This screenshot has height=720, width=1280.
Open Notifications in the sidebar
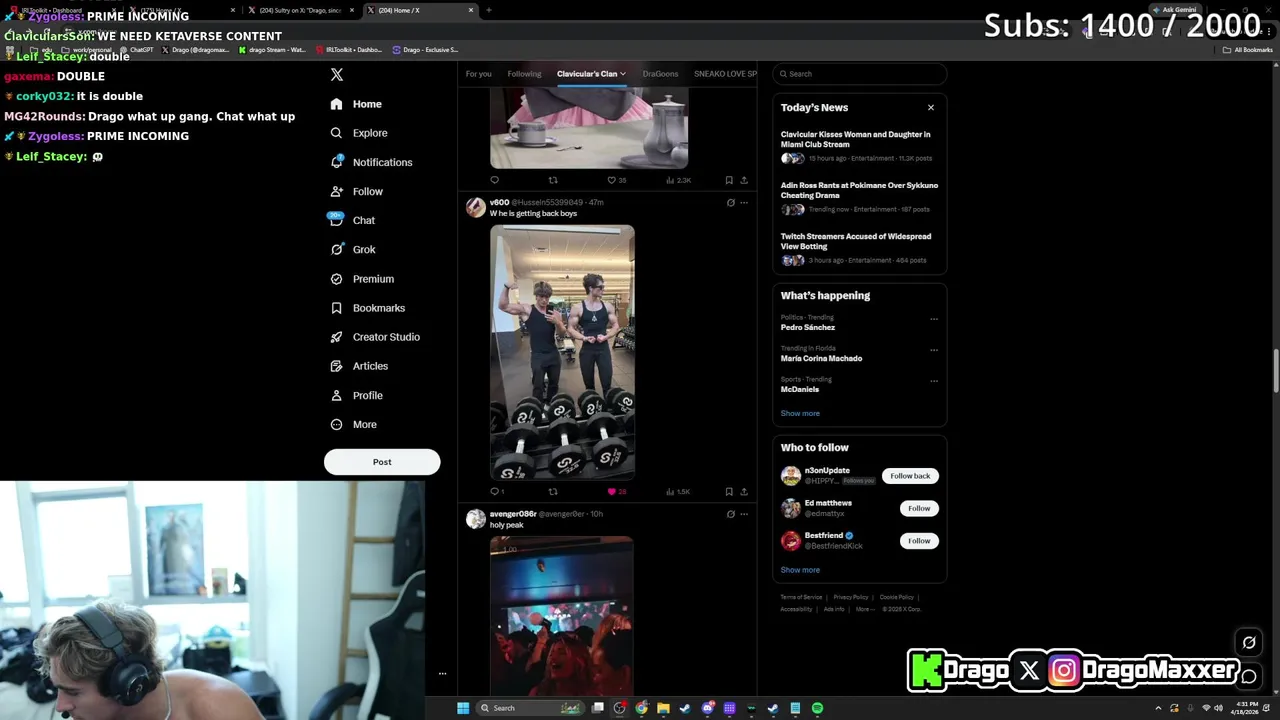pos(370,162)
